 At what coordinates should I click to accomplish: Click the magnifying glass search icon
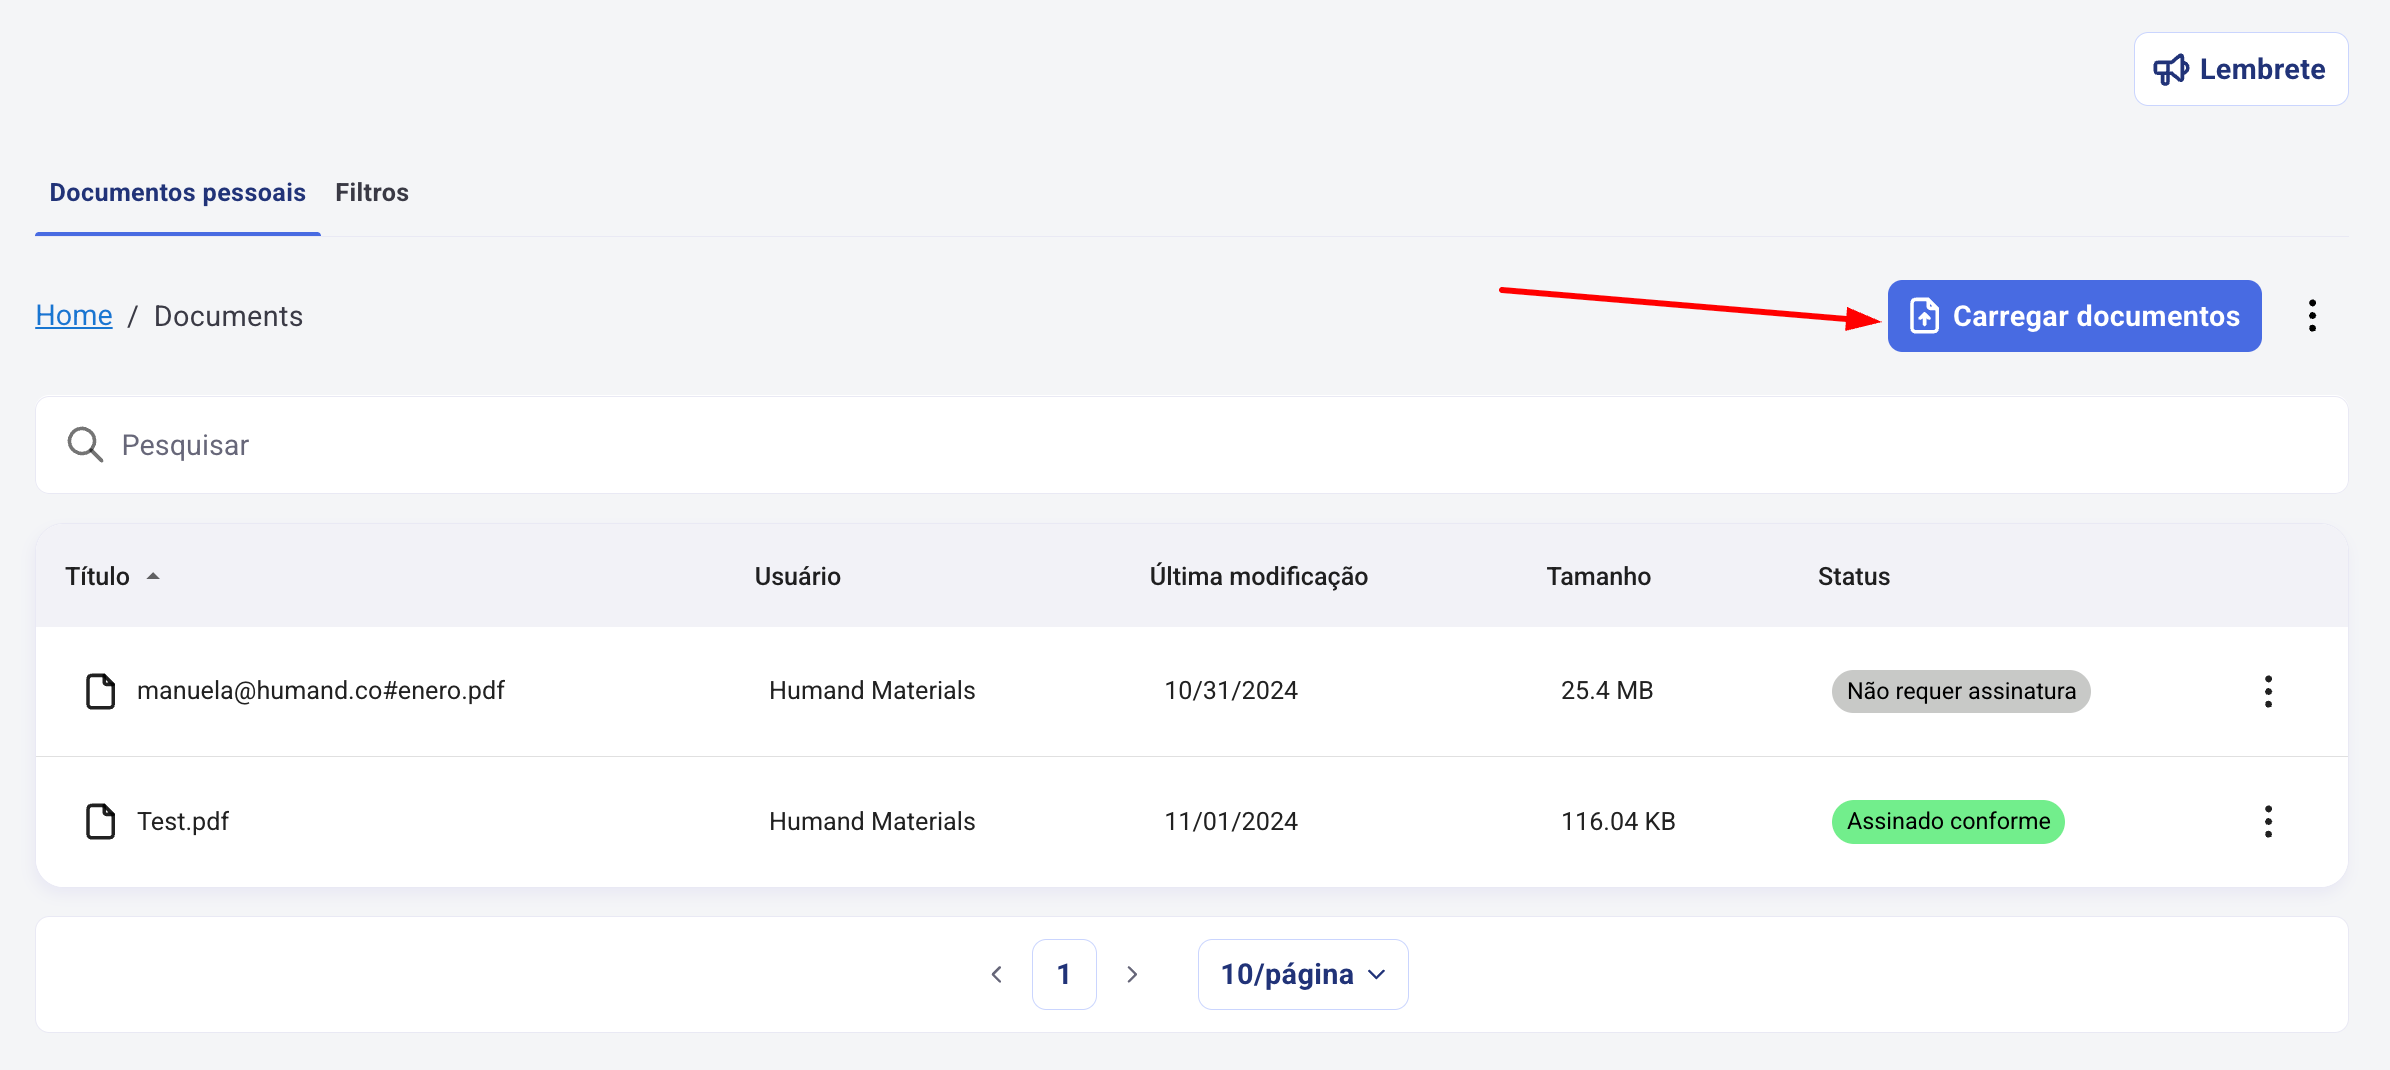85,445
